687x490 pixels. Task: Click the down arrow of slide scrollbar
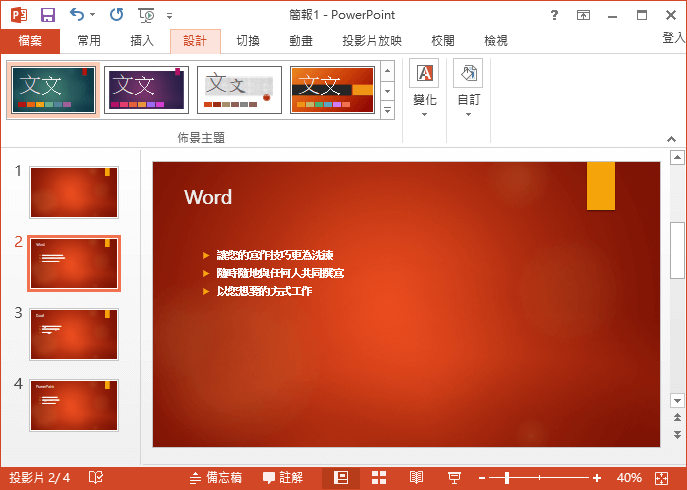click(677, 400)
